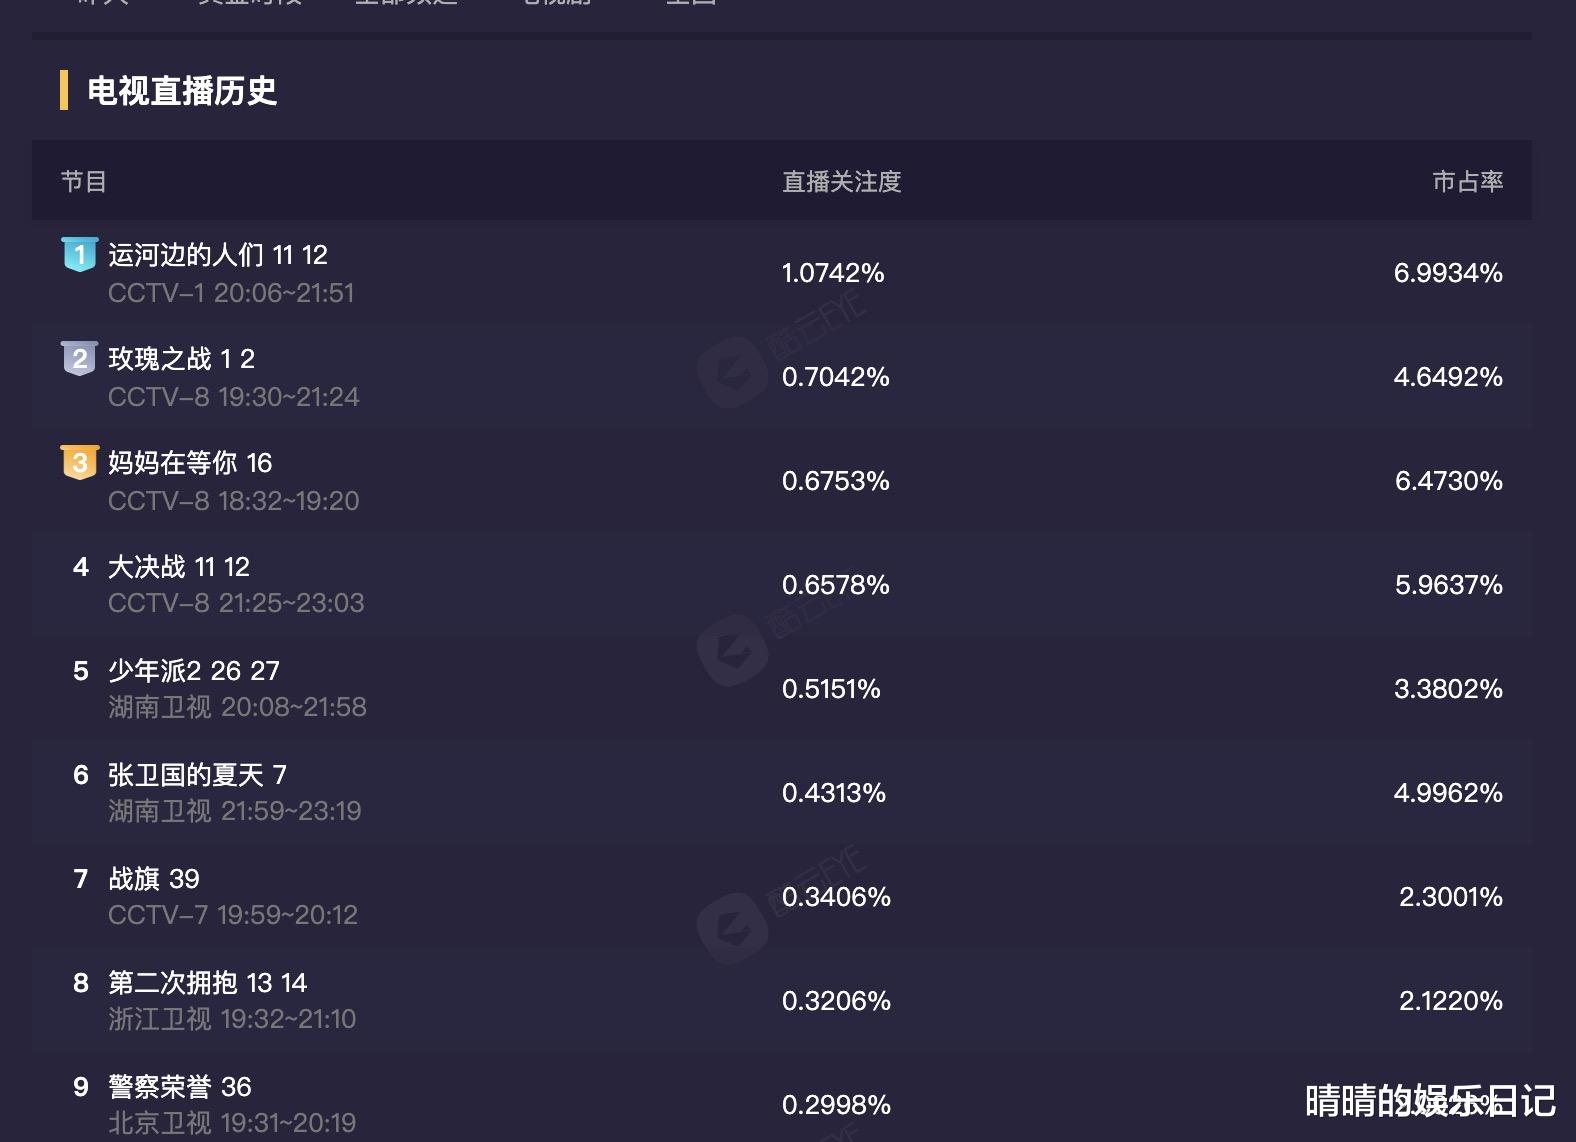Select market share 4.6492%
This screenshot has height=1142, width=1576.
click(x=1449, y=377)
